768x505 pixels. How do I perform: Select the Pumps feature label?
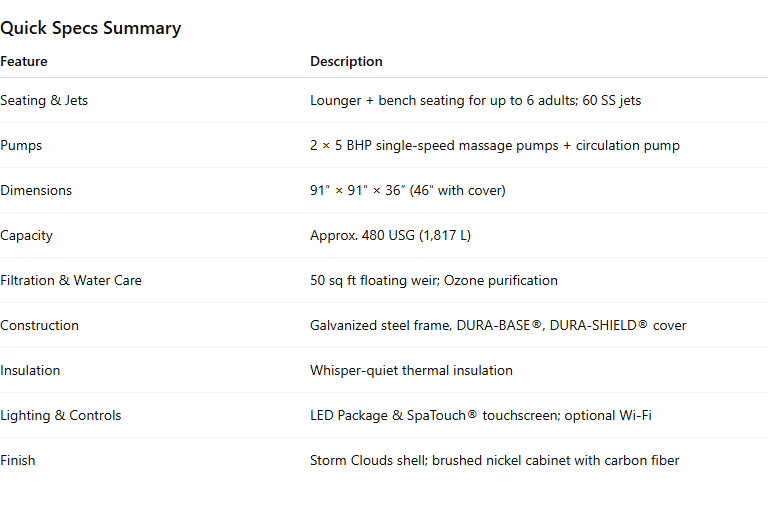21,145
